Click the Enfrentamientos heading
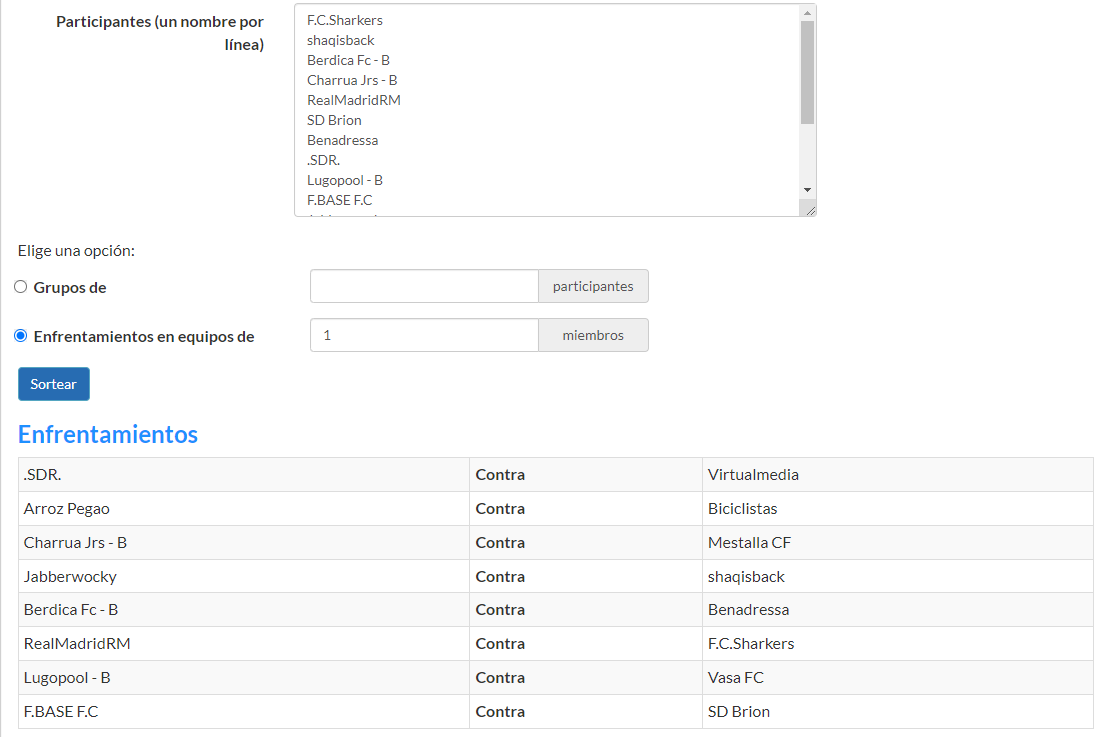Image resolution: width=1101 pixels, height=737 pixels. [108, 434]
